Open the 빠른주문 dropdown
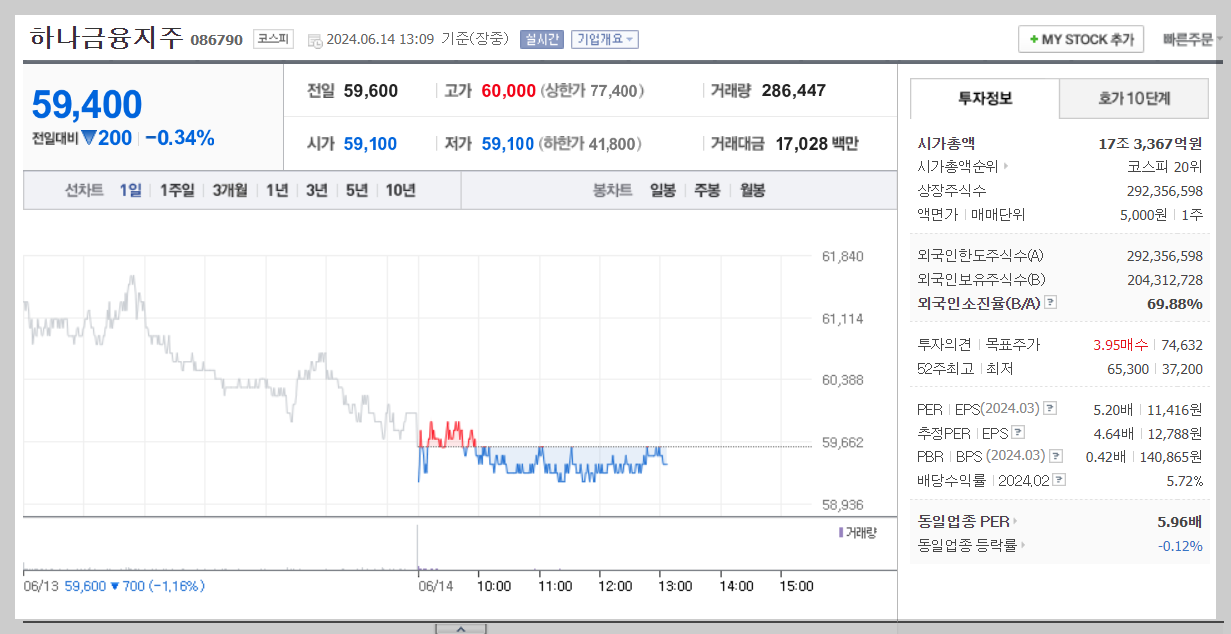 (1192, 40)
